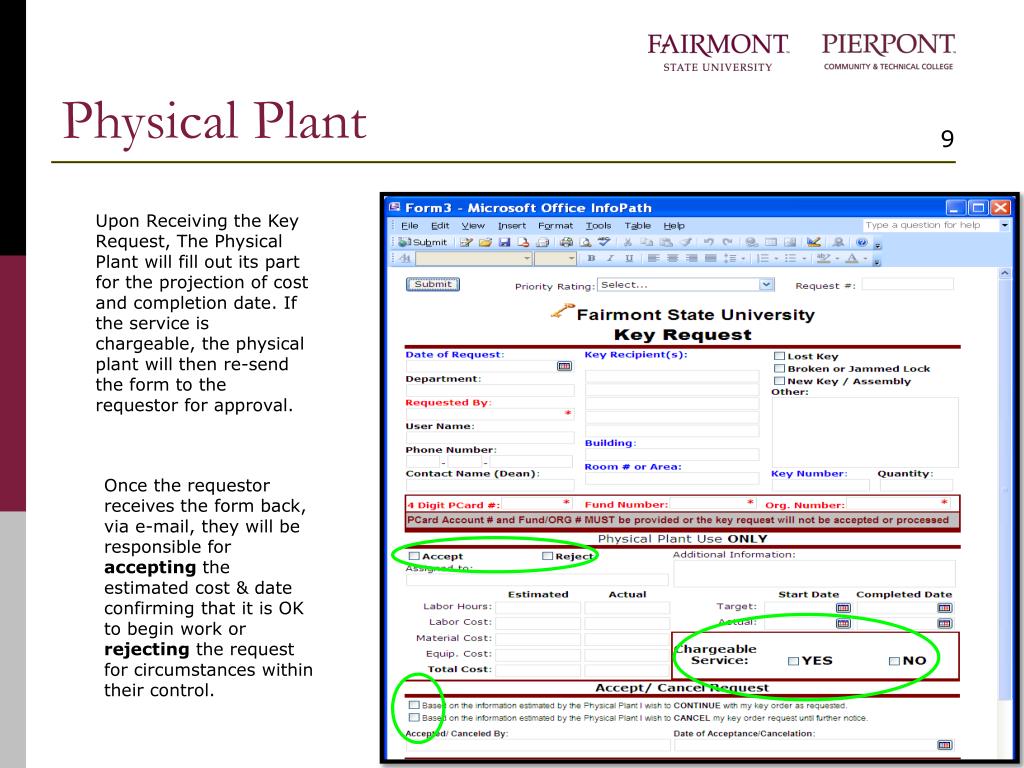Screen dimensions: 1024x768
Task: Open the File menu
Action: point(409,225)
